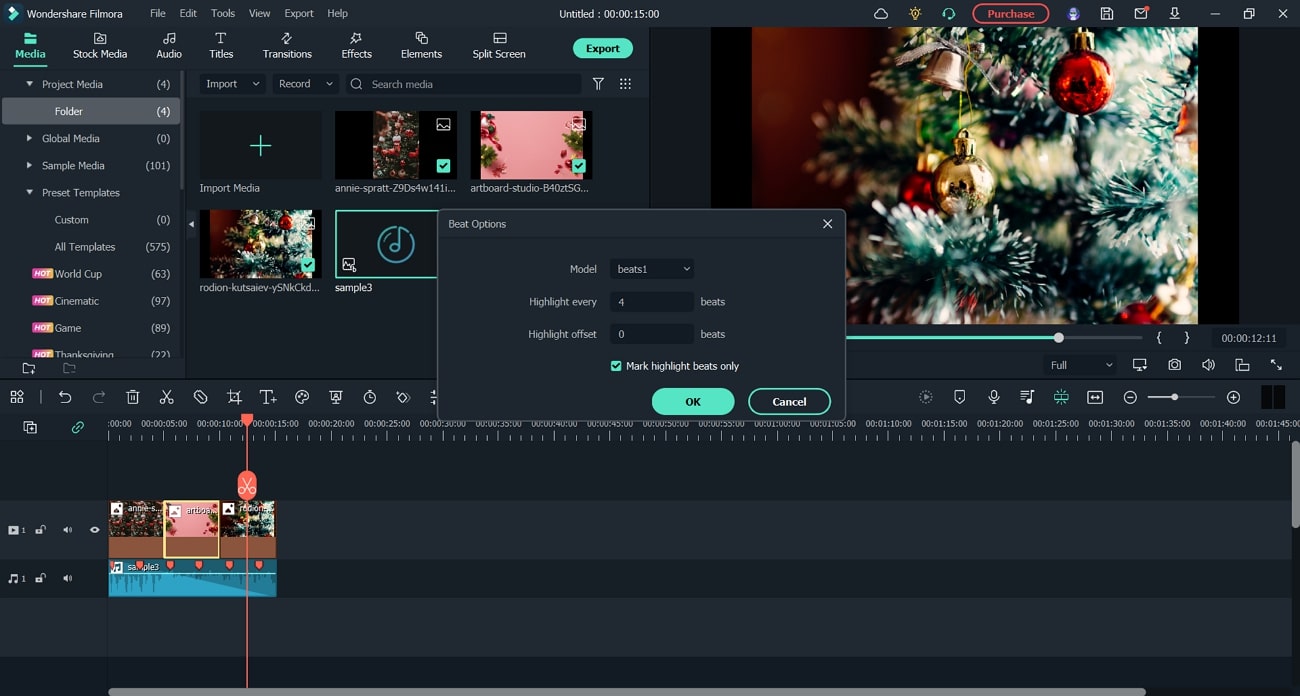Collapse the Project Media tree
Screen dimensions: 1300x696
29,84
